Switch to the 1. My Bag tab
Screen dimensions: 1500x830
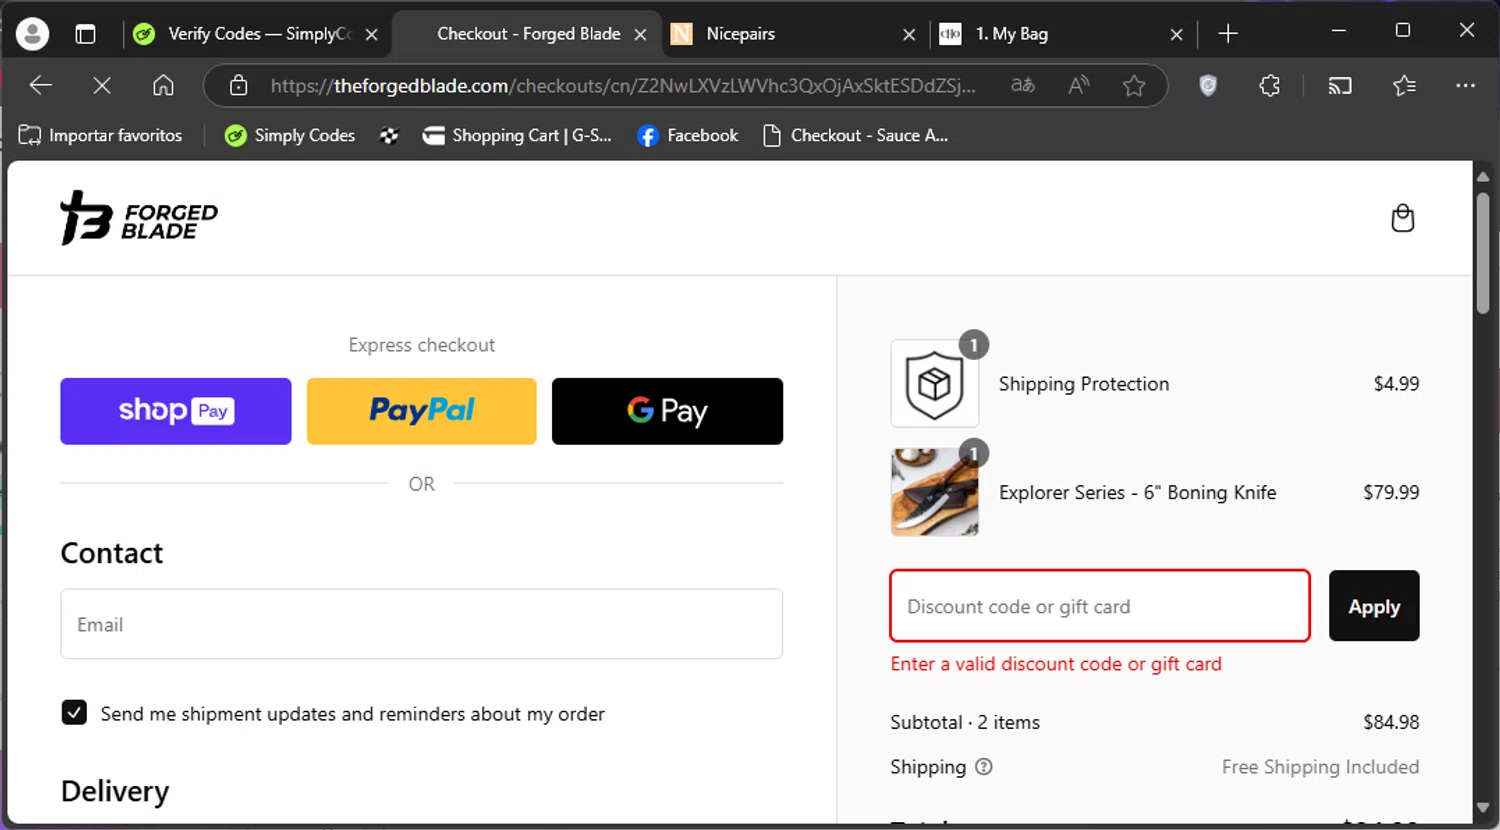point(1062,34)
